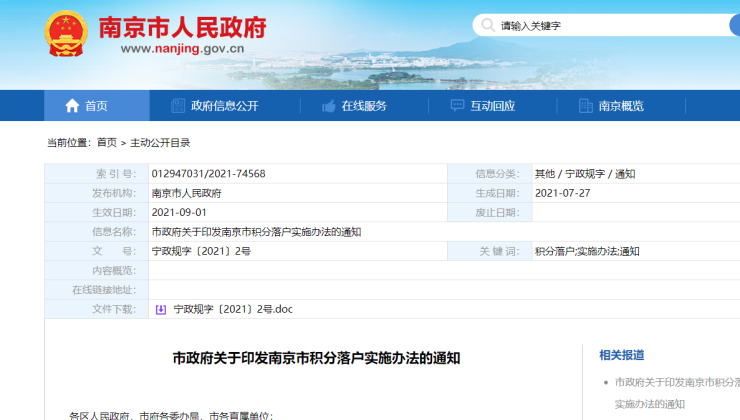The width and height of the screenshot is (740, 420).
Task: Click the 在线服务 heart icon
Action: pyautogui.click(x=328, y=106)
